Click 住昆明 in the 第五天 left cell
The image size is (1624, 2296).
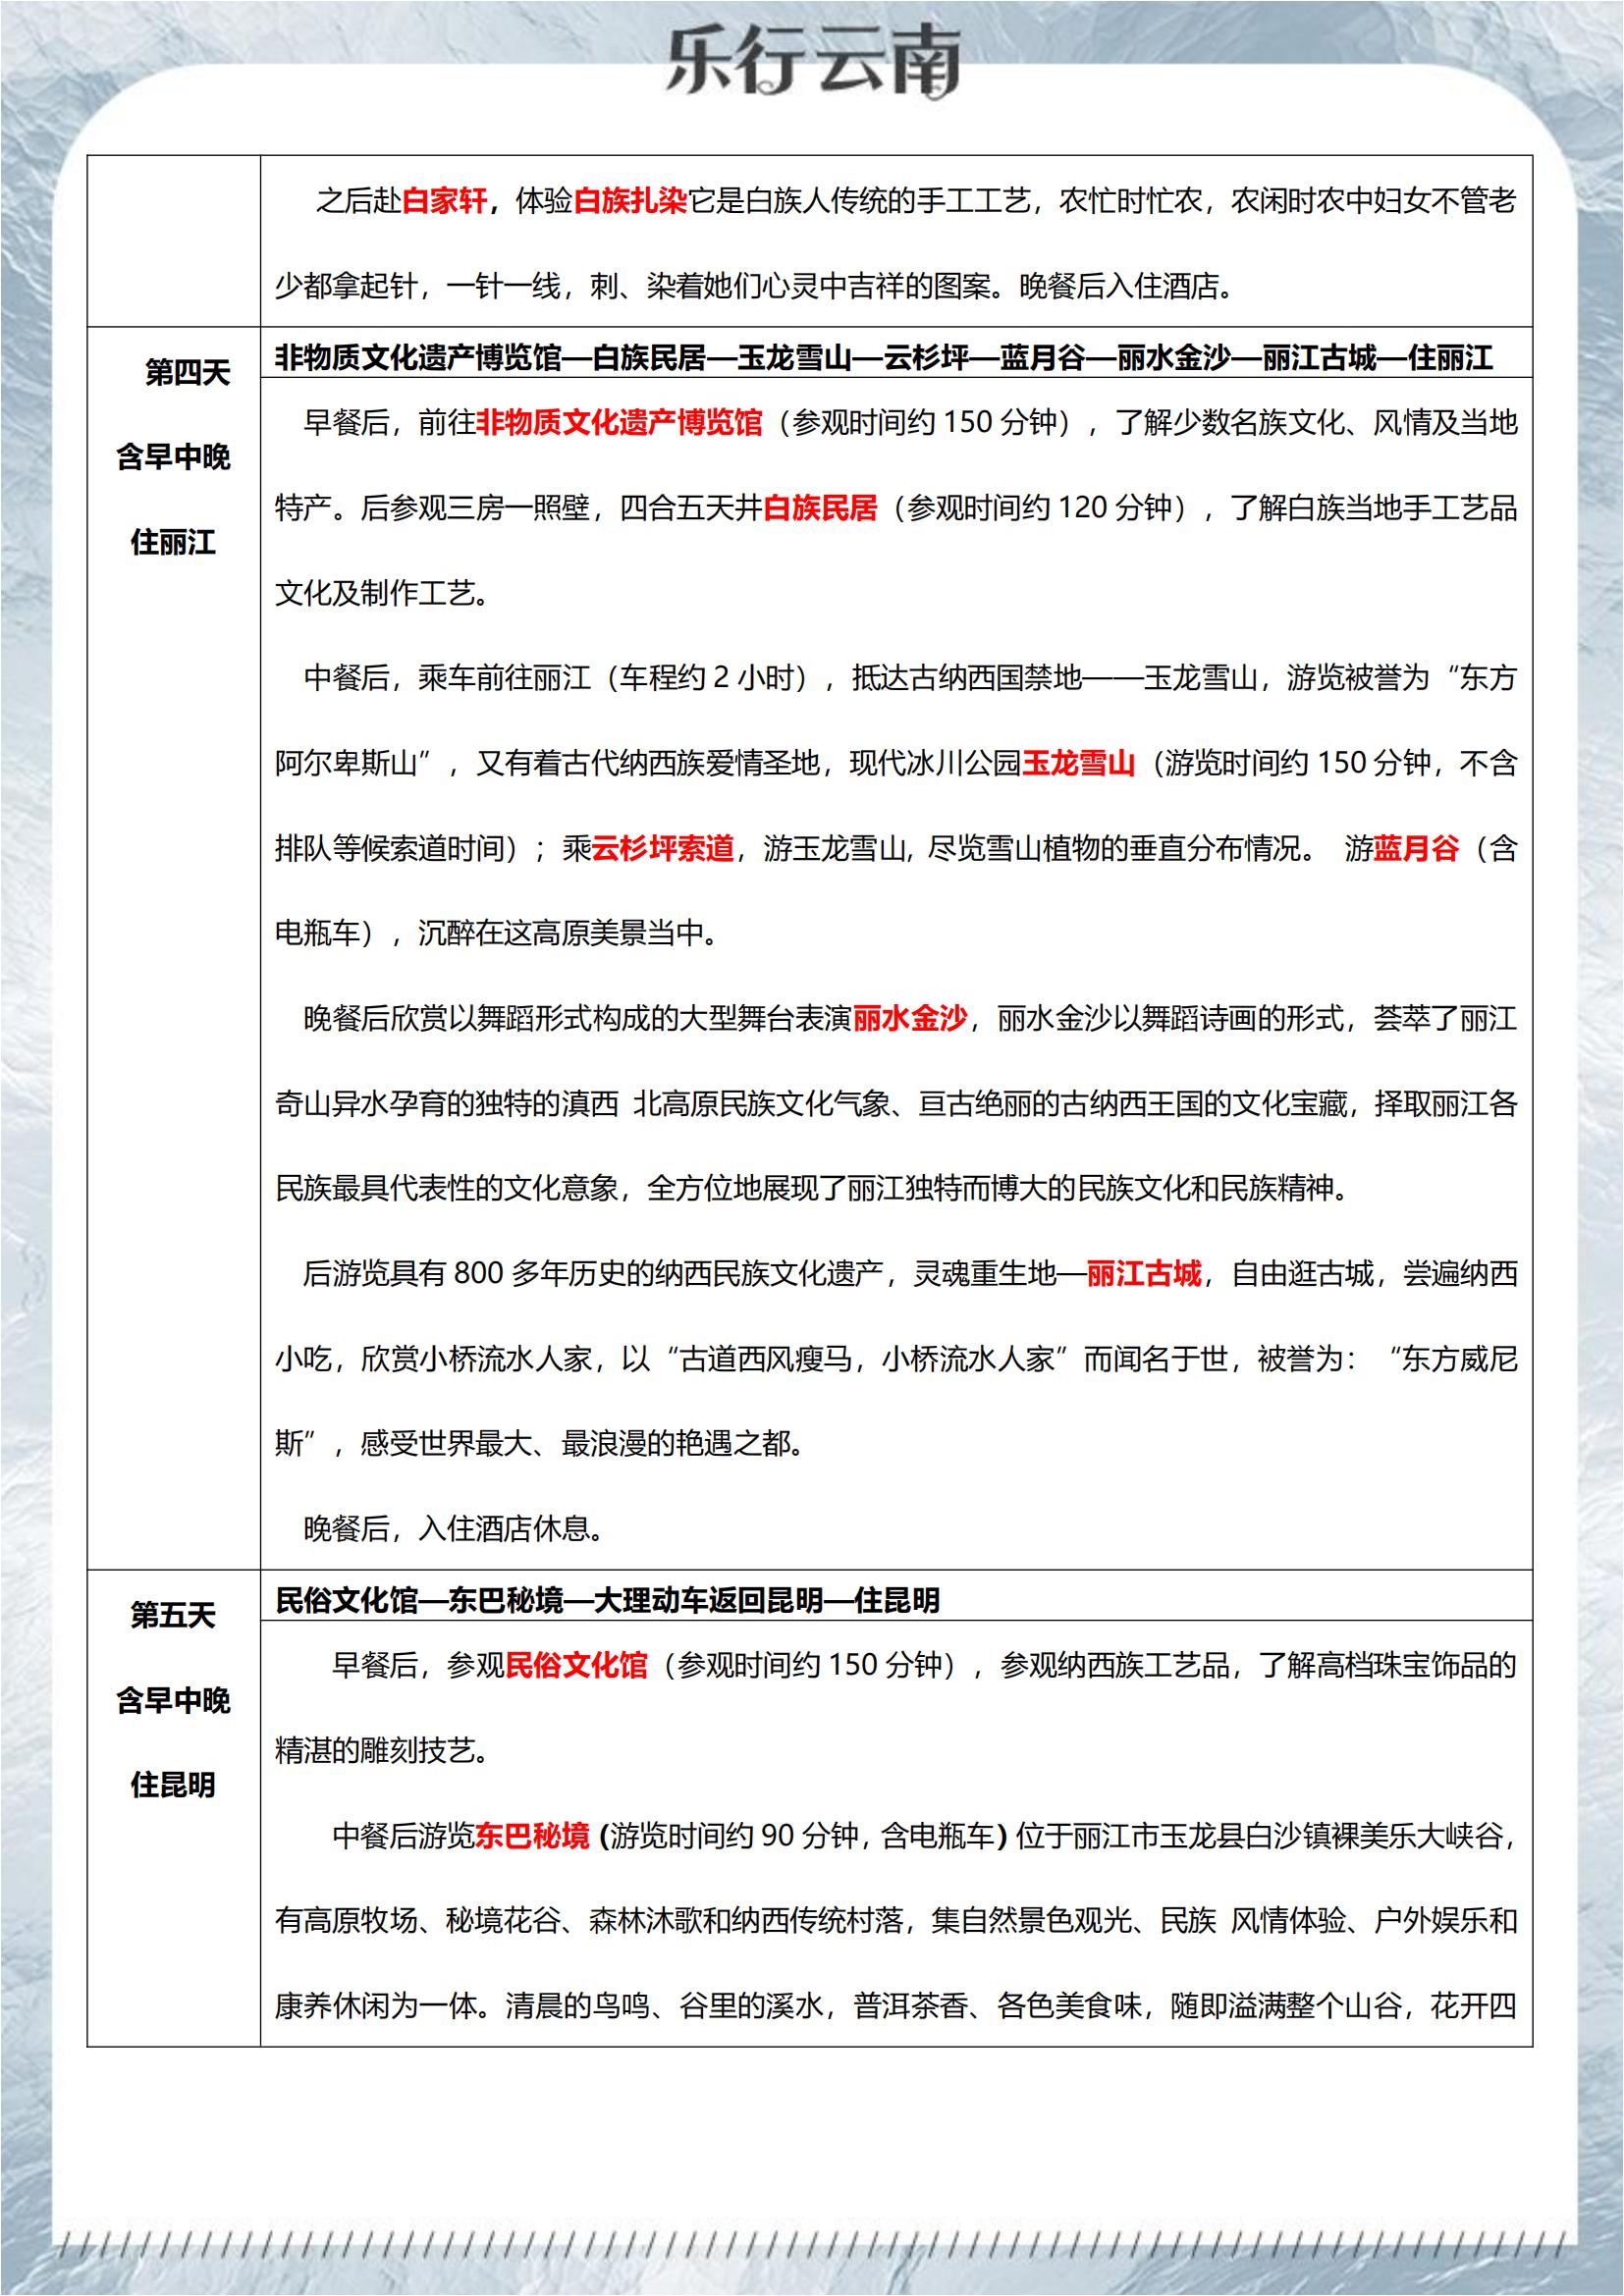[174, 1785]
